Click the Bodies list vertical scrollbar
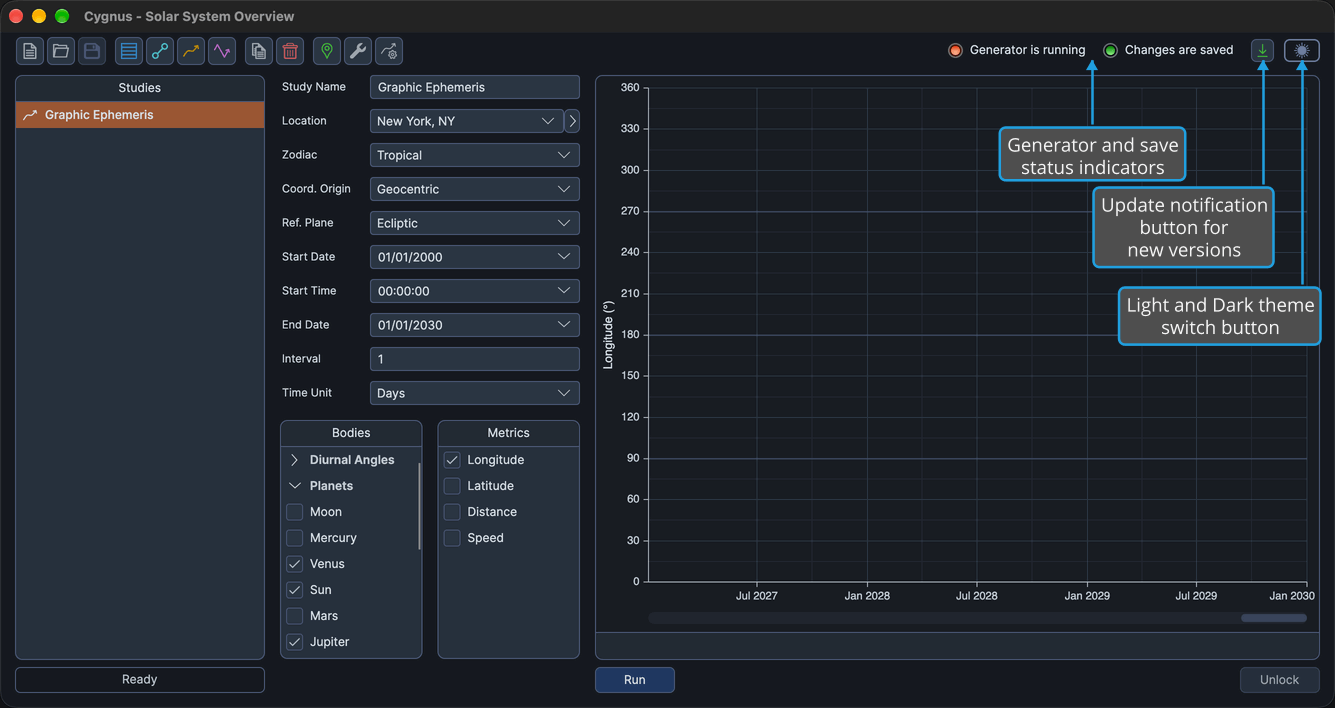This screenshot has width=1335, height=708. (419, 505)
